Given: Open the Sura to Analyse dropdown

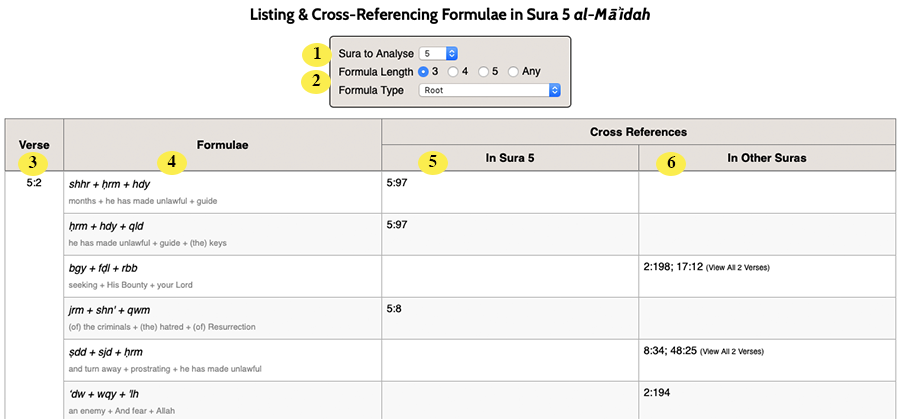Looking at the screenshot, I should pyautogui.click(x=438, y=53).
